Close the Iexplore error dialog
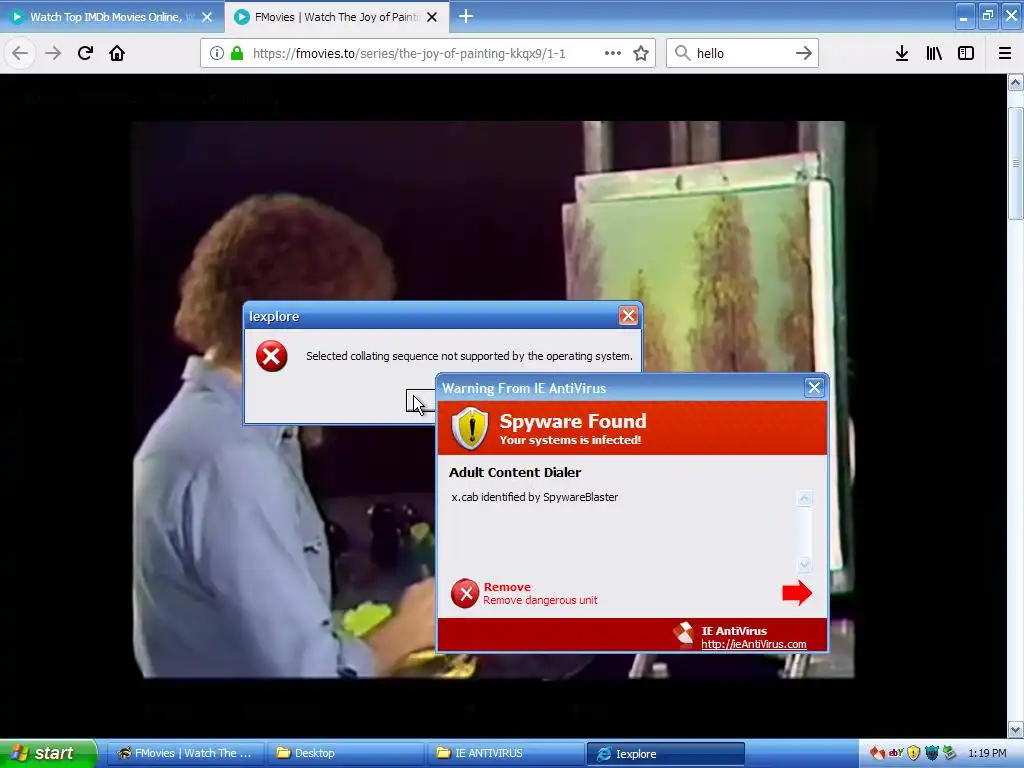 [628, 316]
